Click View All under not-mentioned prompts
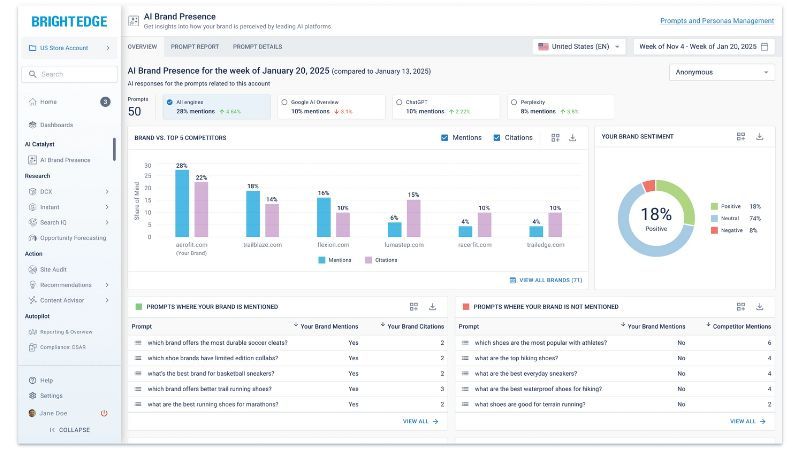The width and height of the screenshot is (800, 450). coord(747,421)
